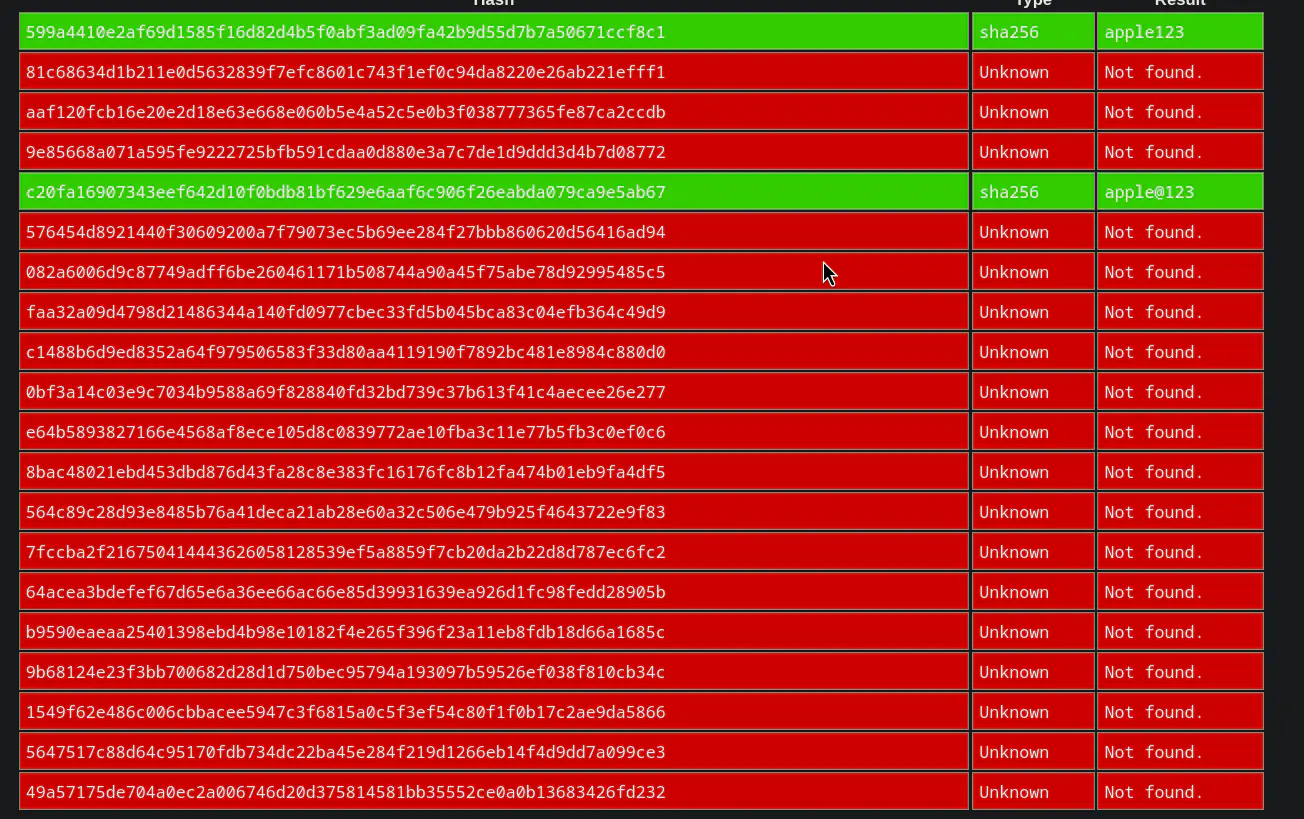
Task: Select hash starting with 9b68124e23f3
Action: 494,671
